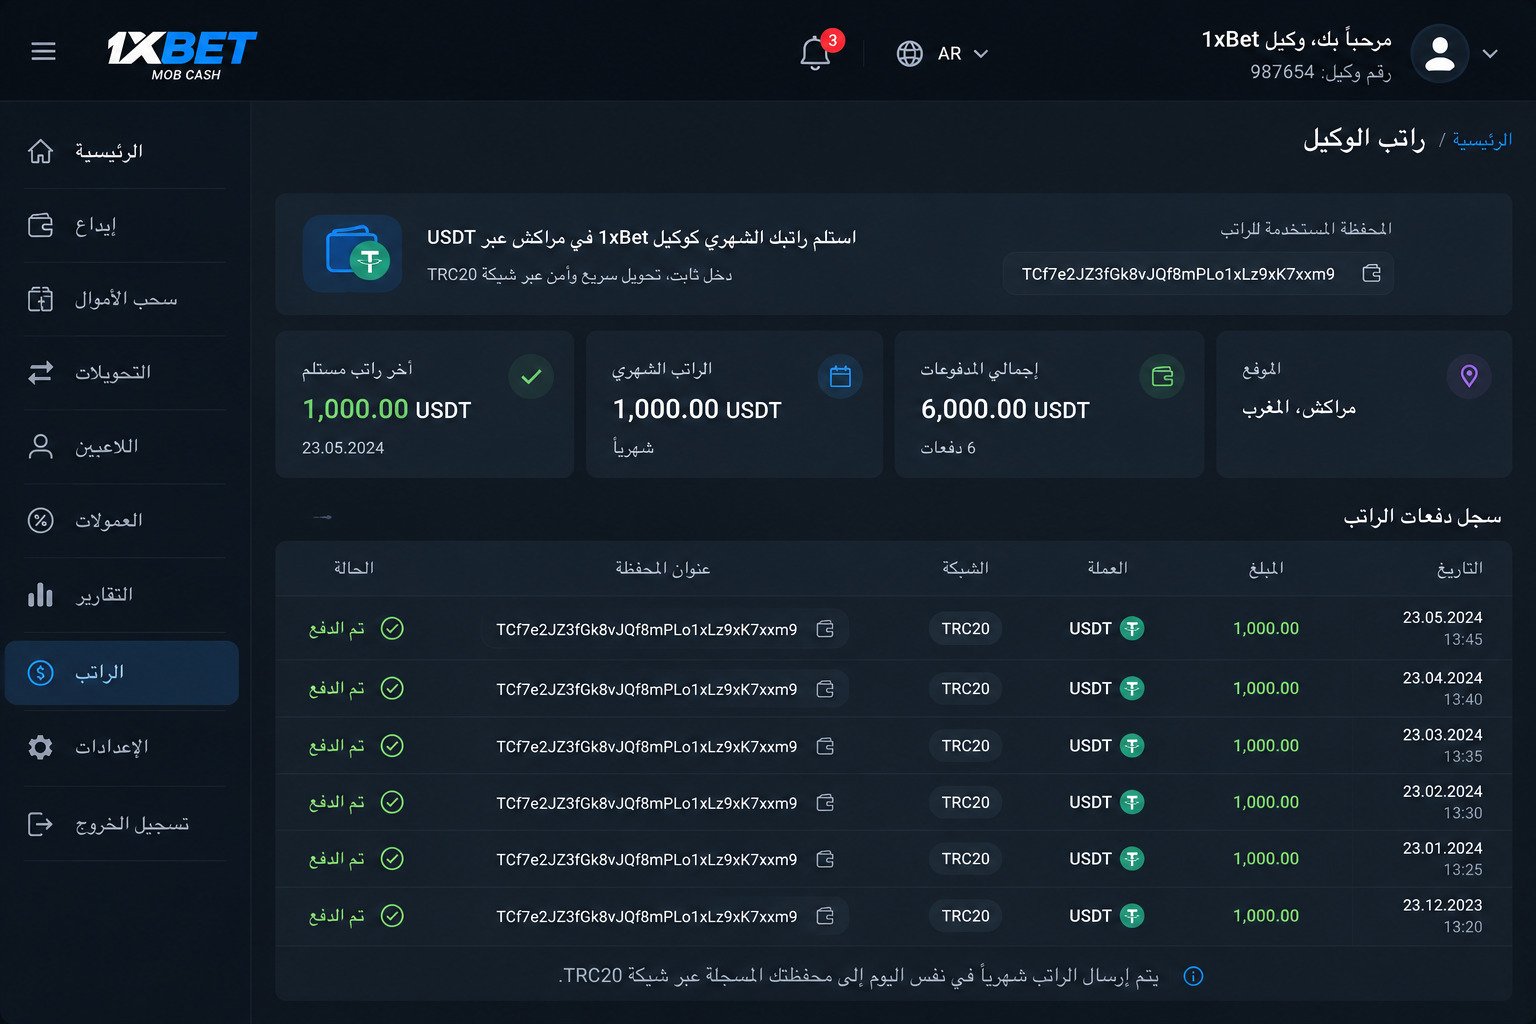Expand the AR language dropdown

[962, 53]
